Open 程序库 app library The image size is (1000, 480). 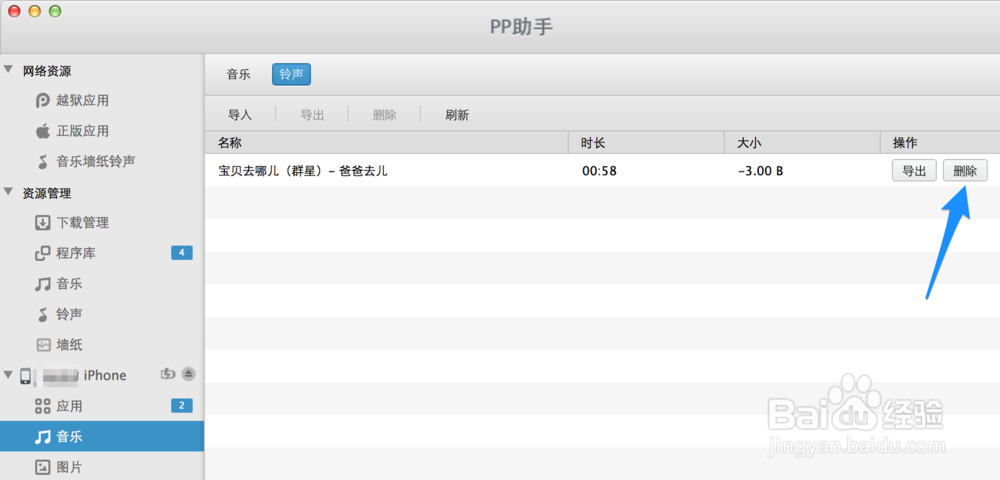pyautogui.click(x=76, y=253)
